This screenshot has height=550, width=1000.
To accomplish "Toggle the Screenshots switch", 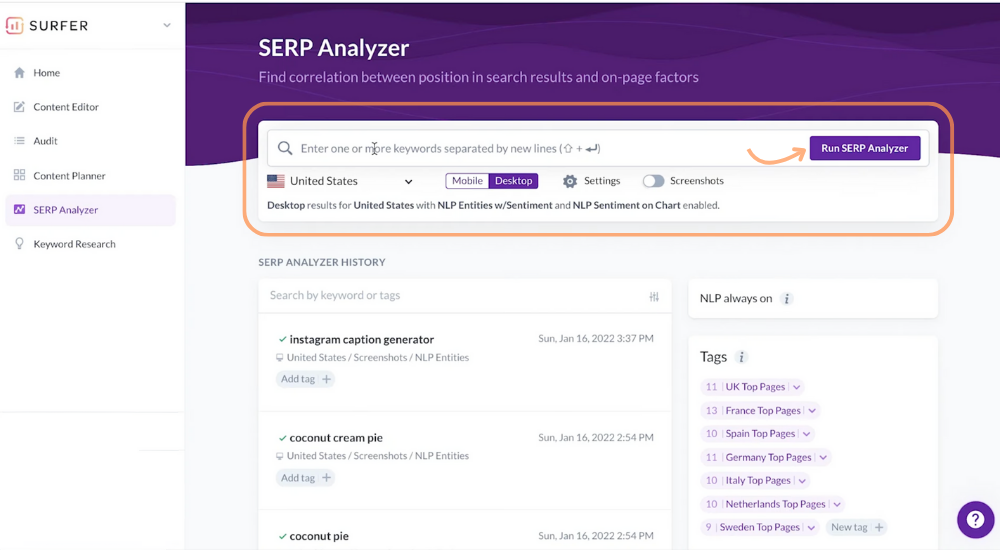I will tap(653, 181).
